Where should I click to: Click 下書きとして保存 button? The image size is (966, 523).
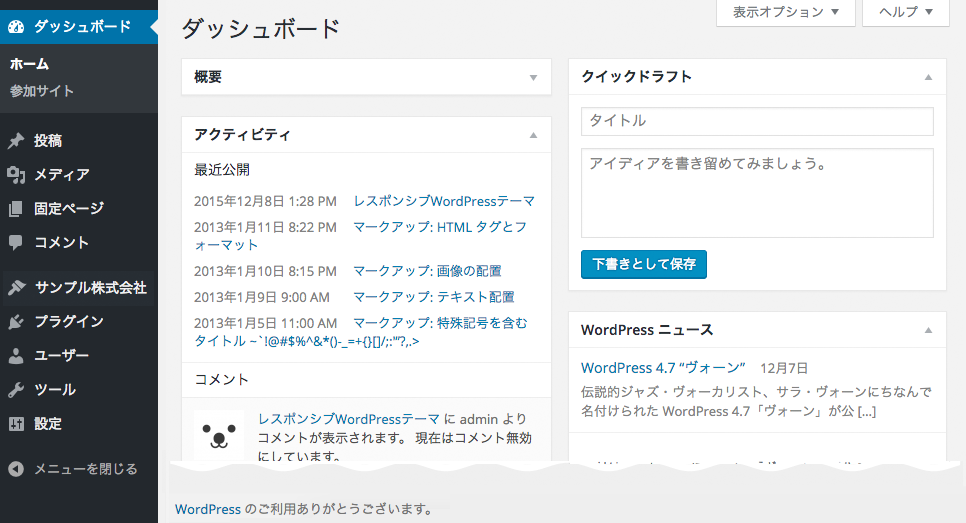(x=644, y=264)
